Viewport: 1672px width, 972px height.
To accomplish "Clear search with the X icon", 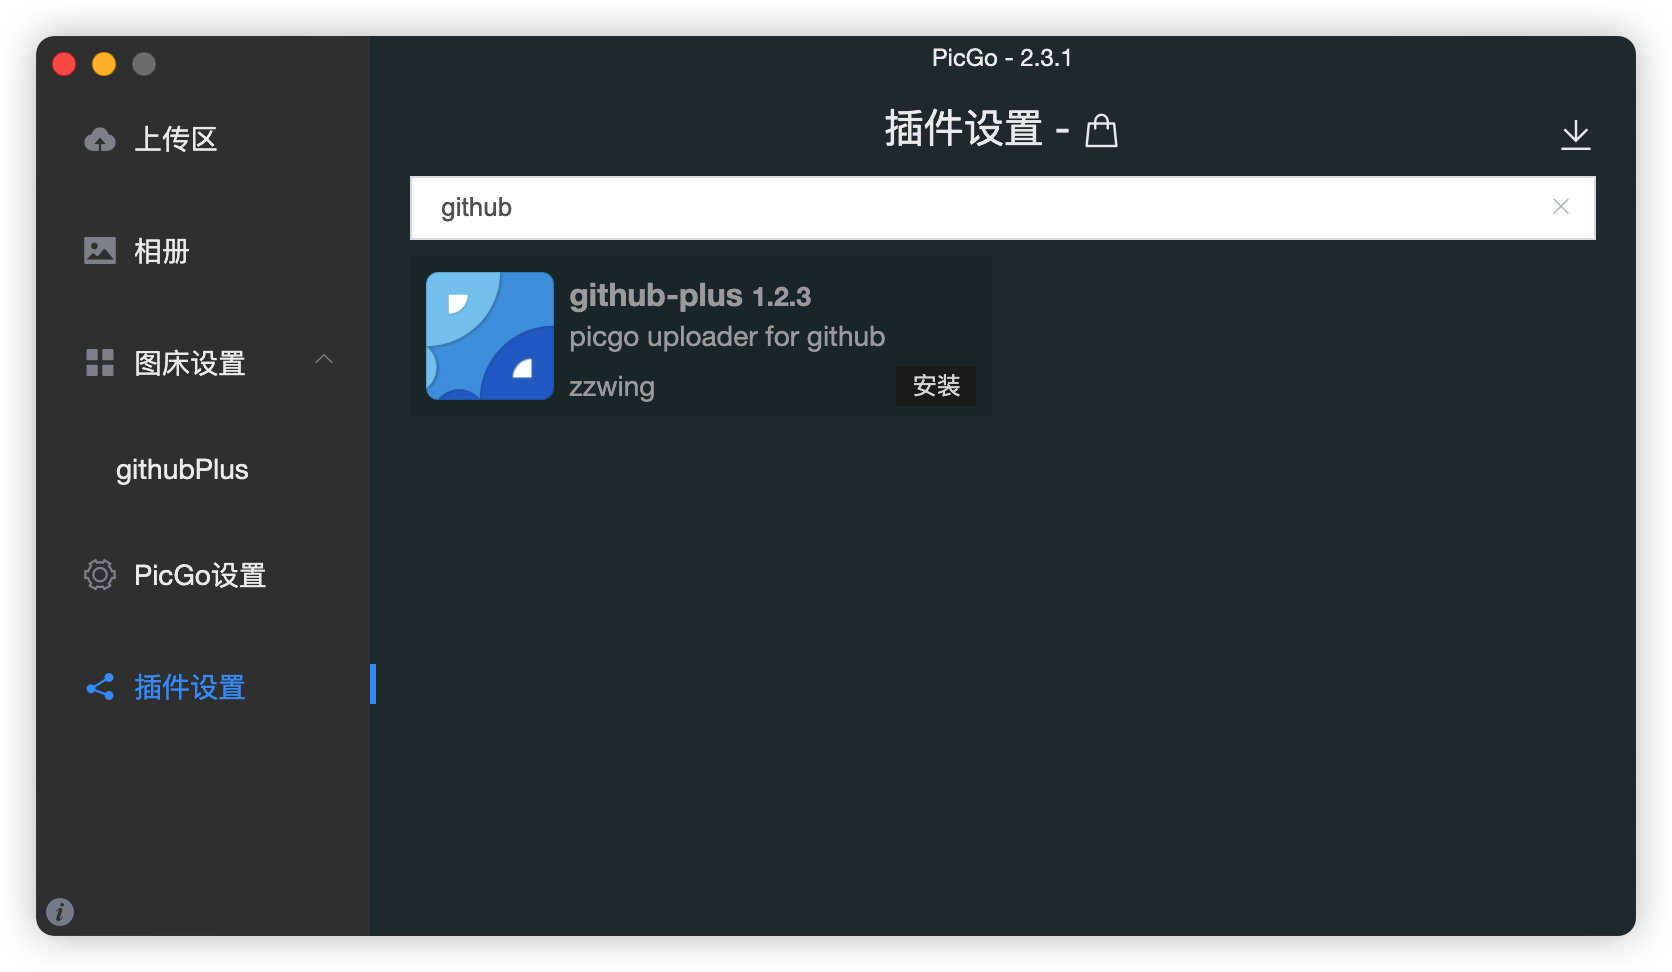I will pos(1560,206).
